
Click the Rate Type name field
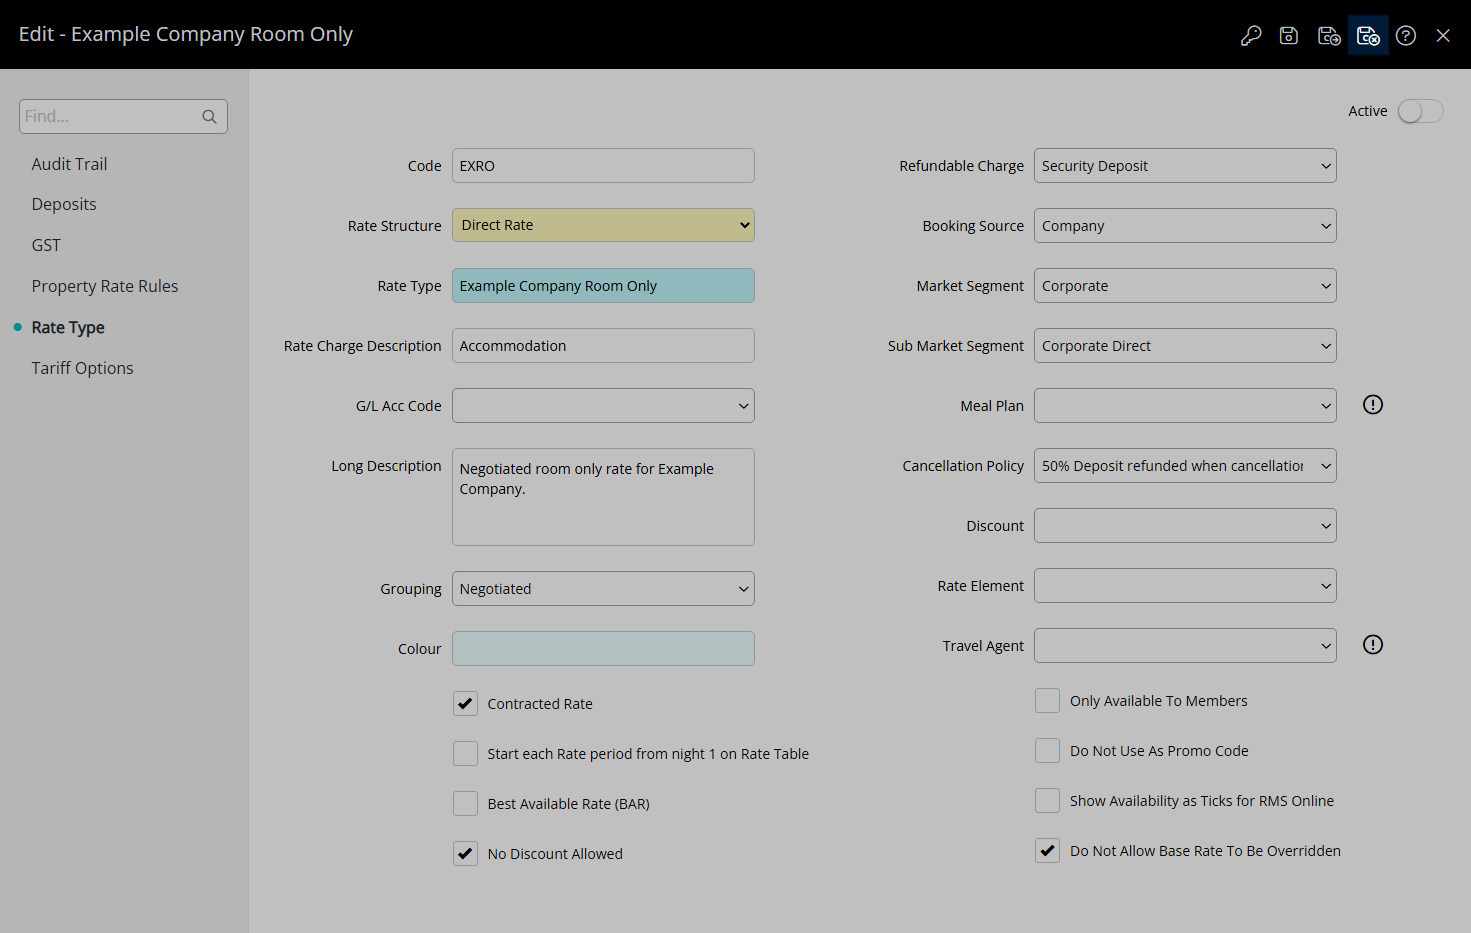point(603,286)
